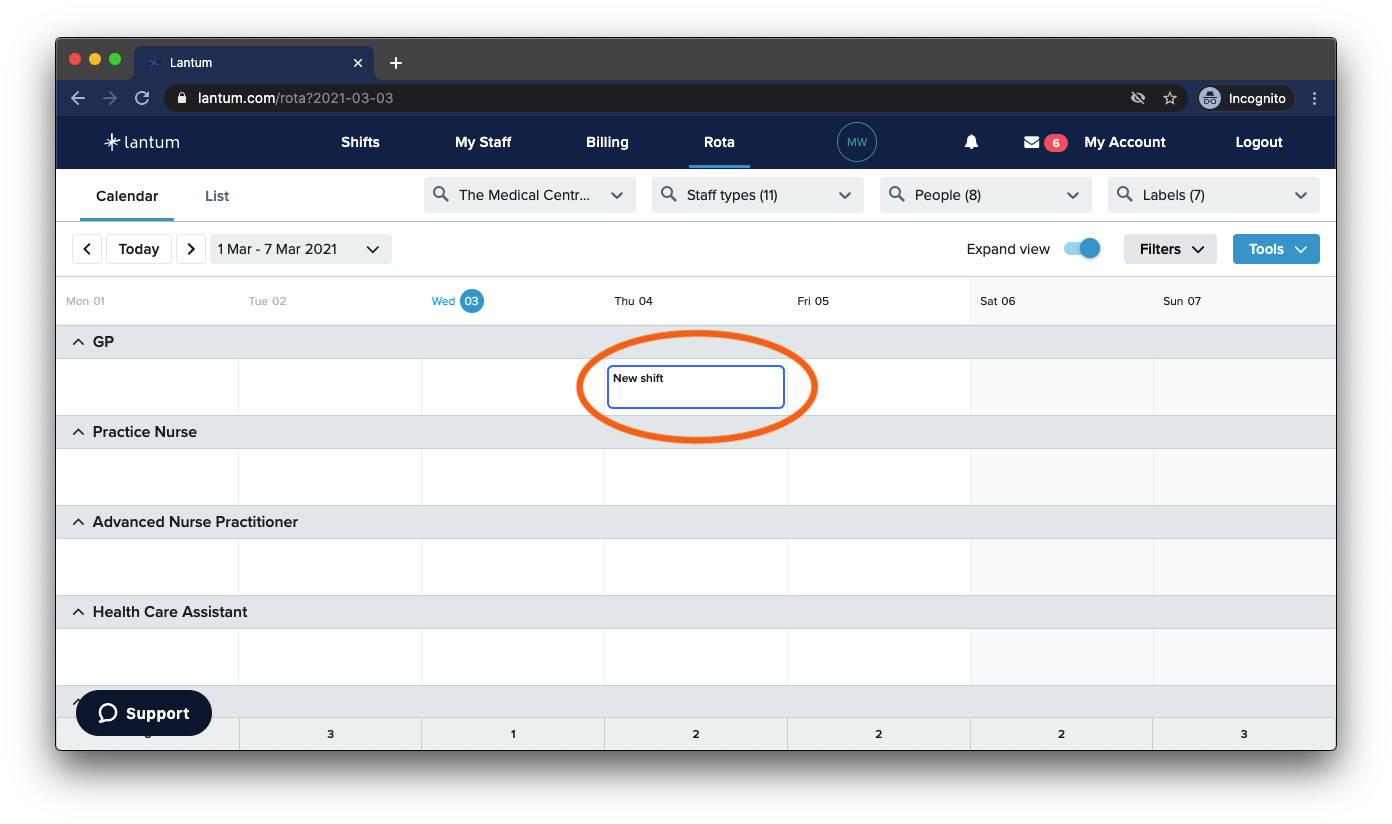This screenshot has width=1392, height=824.
Task: Open a new browser tab
Action: [396, 63]
